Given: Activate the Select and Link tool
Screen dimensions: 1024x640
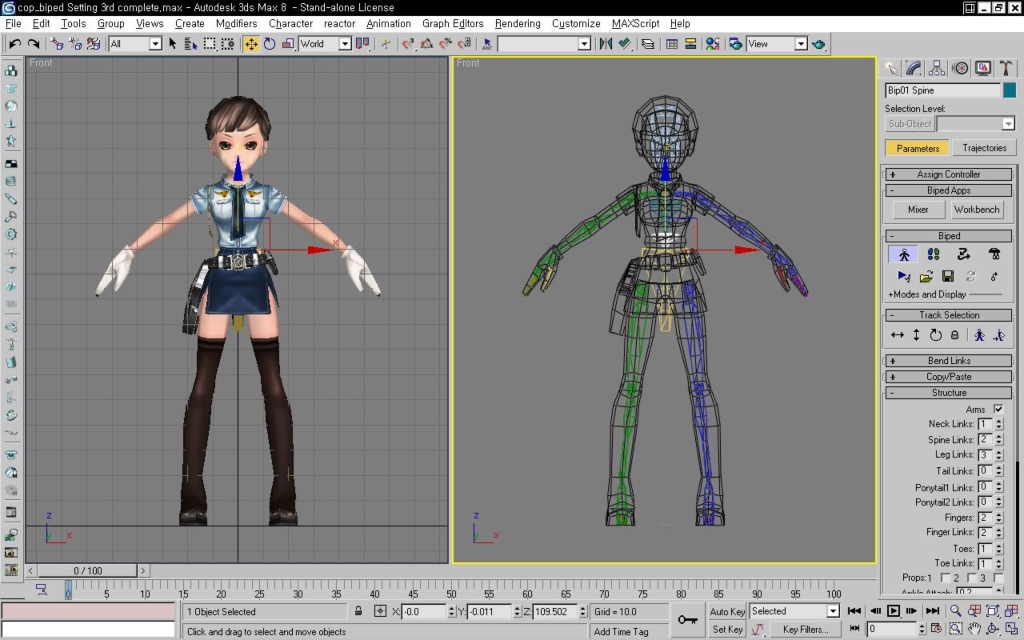Looking at the screenshot, I should 57,44.
